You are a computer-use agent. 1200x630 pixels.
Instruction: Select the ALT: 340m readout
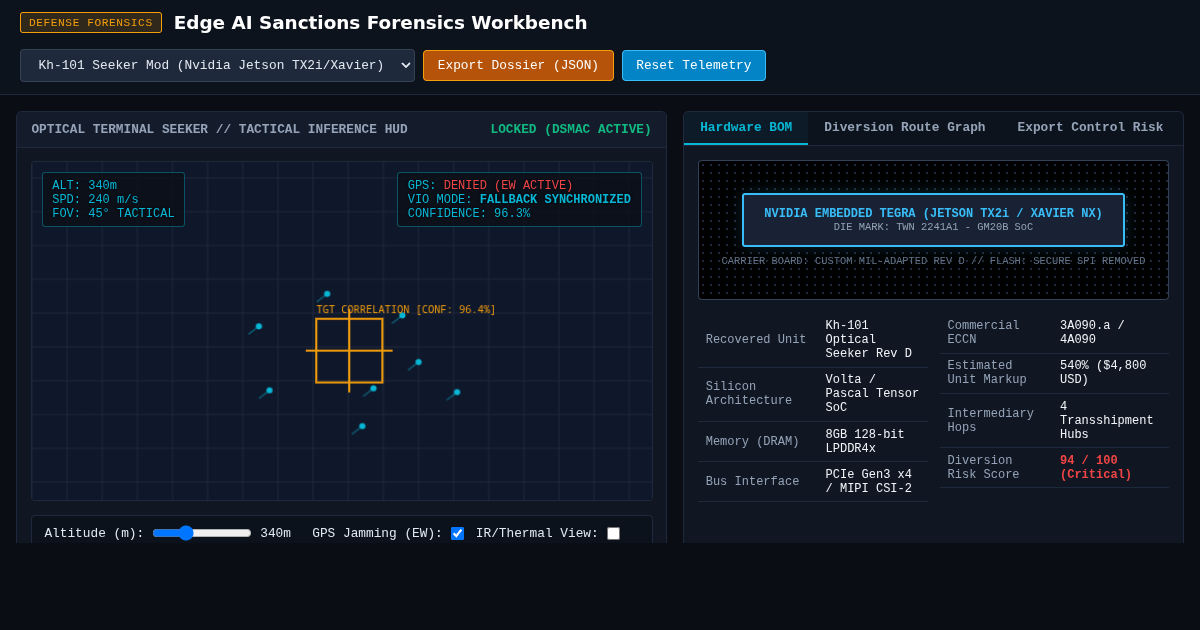click(x=85, y=186)
